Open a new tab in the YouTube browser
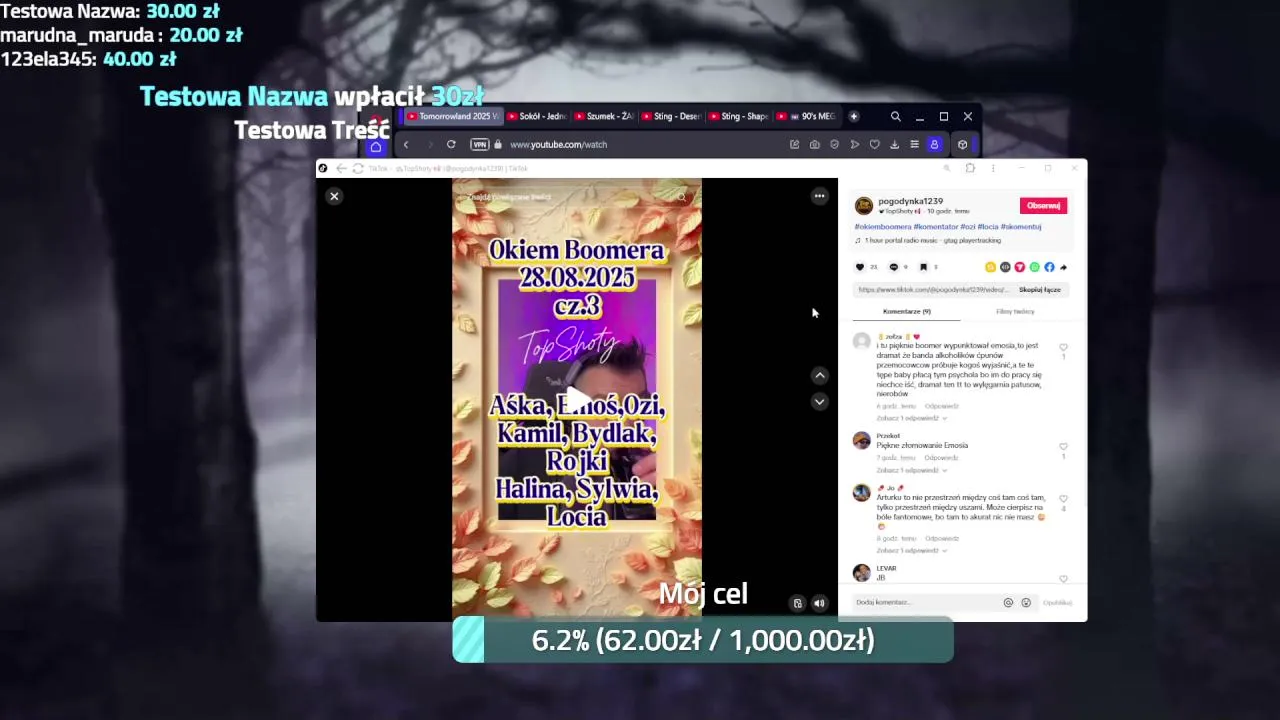Viewport: 1280px width, 720px height. click(x=853, y=117)
